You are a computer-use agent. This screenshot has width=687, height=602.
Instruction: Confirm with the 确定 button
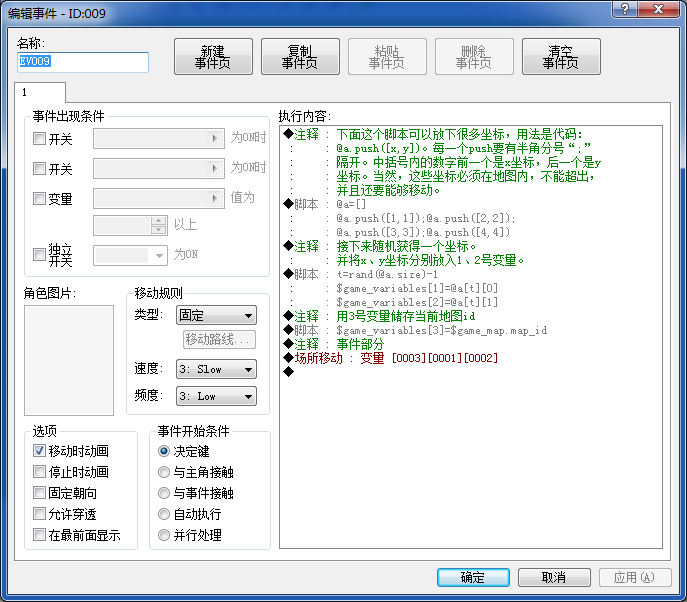(x=473, y=577)
